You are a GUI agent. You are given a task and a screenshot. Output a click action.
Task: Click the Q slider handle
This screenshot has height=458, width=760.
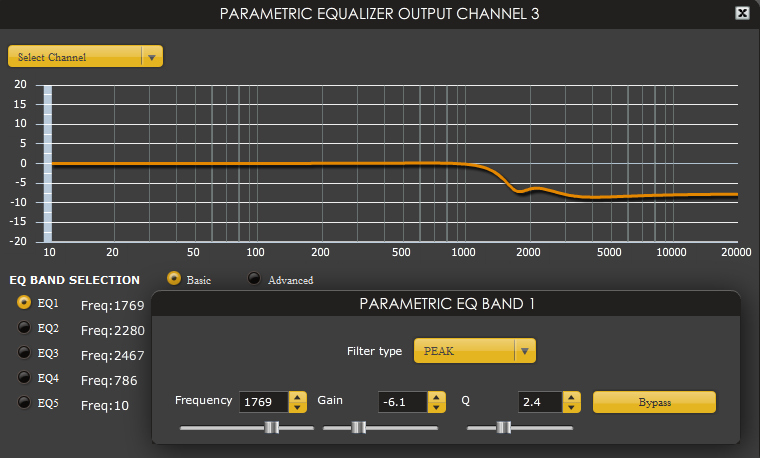click(x=504, y=427)
